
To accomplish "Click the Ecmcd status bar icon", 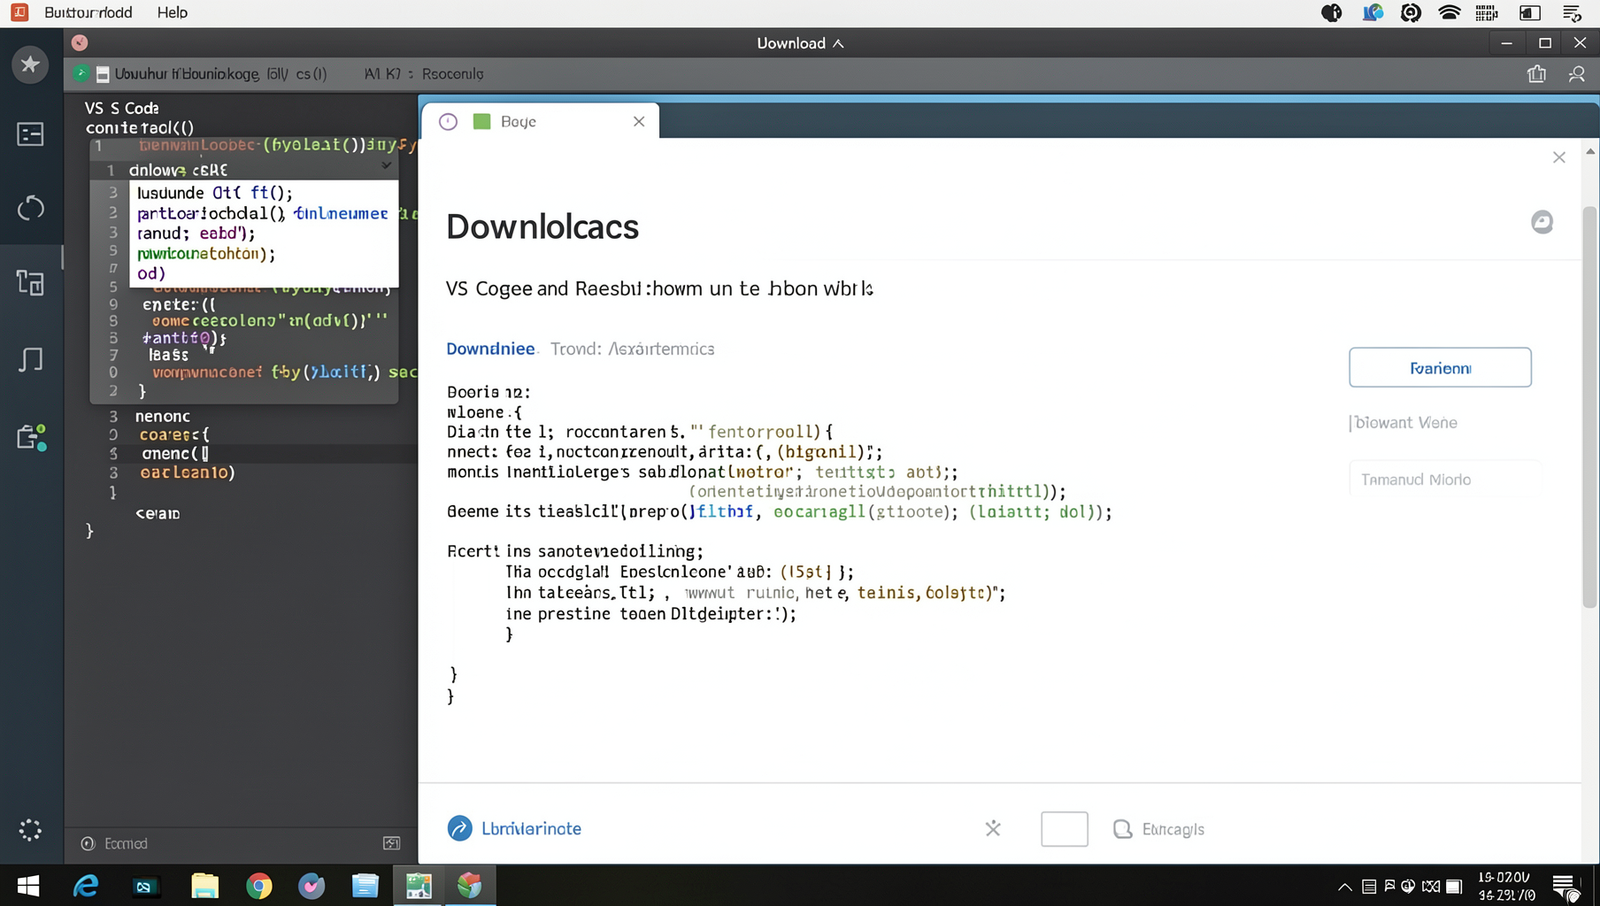I will pyautogui.click(x=88, y=843).
